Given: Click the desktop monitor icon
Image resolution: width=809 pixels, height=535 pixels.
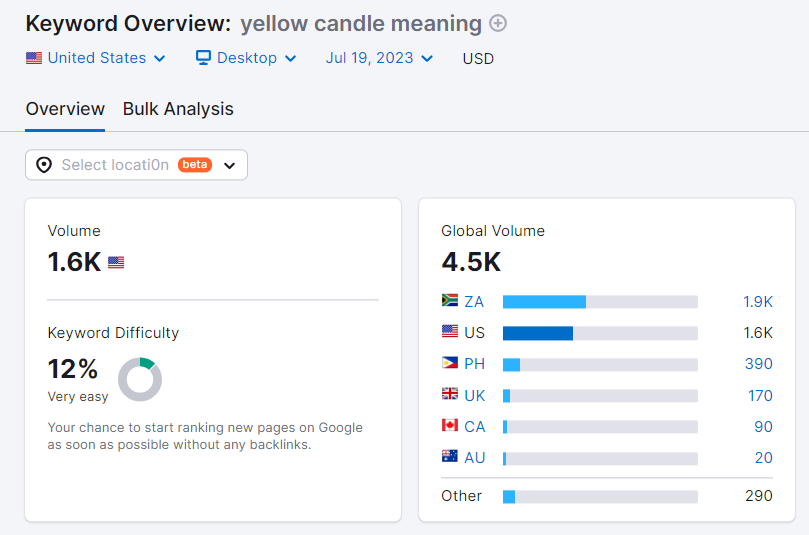Looking at the screenshot, I should 203,57.
